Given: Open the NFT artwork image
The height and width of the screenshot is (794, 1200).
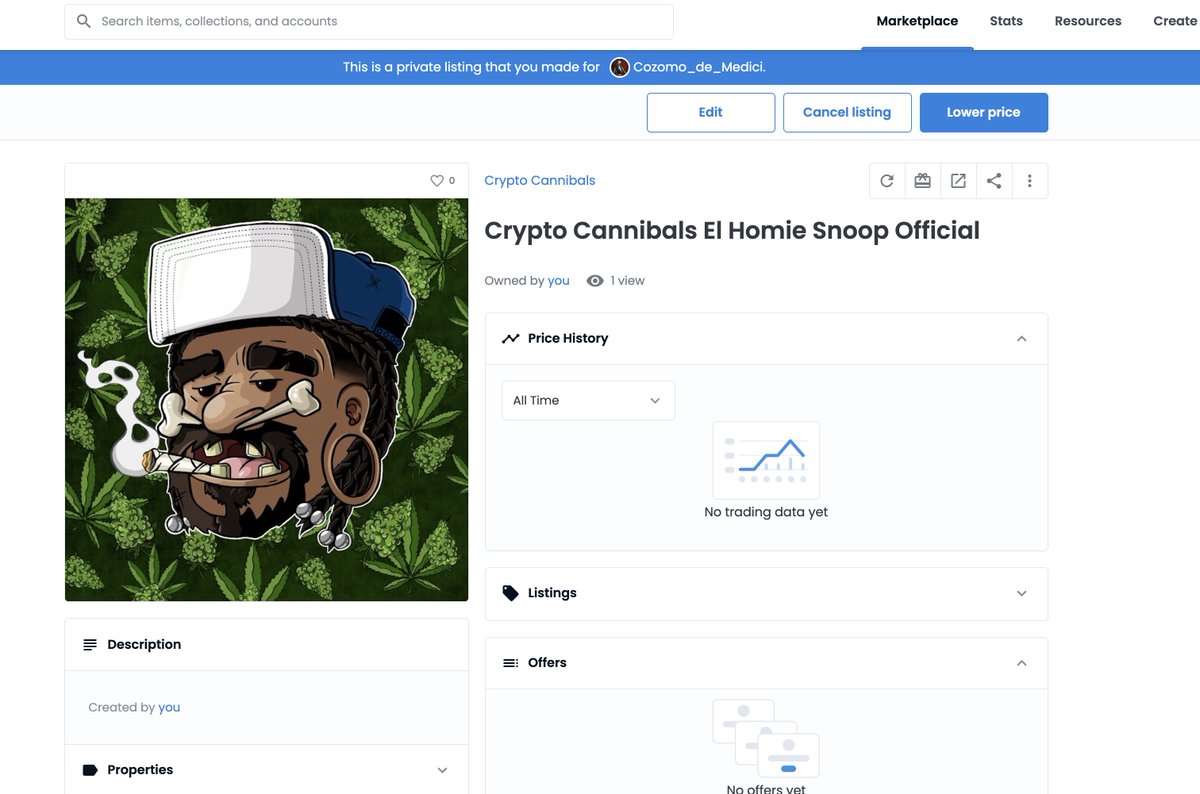Looking at the screenshot, I should tap(266, 399).
